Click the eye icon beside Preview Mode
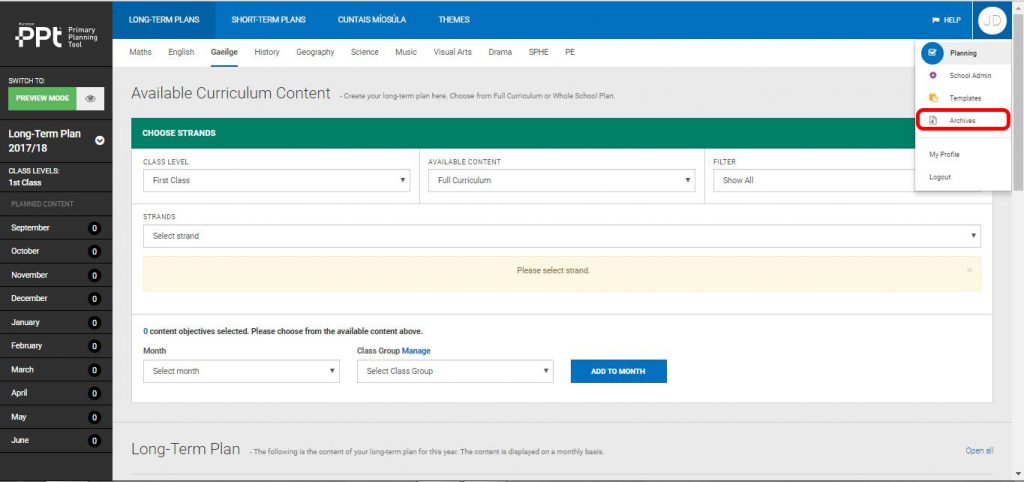The height and width of the screenshot is (482, 1024). (x=90, y=99)
